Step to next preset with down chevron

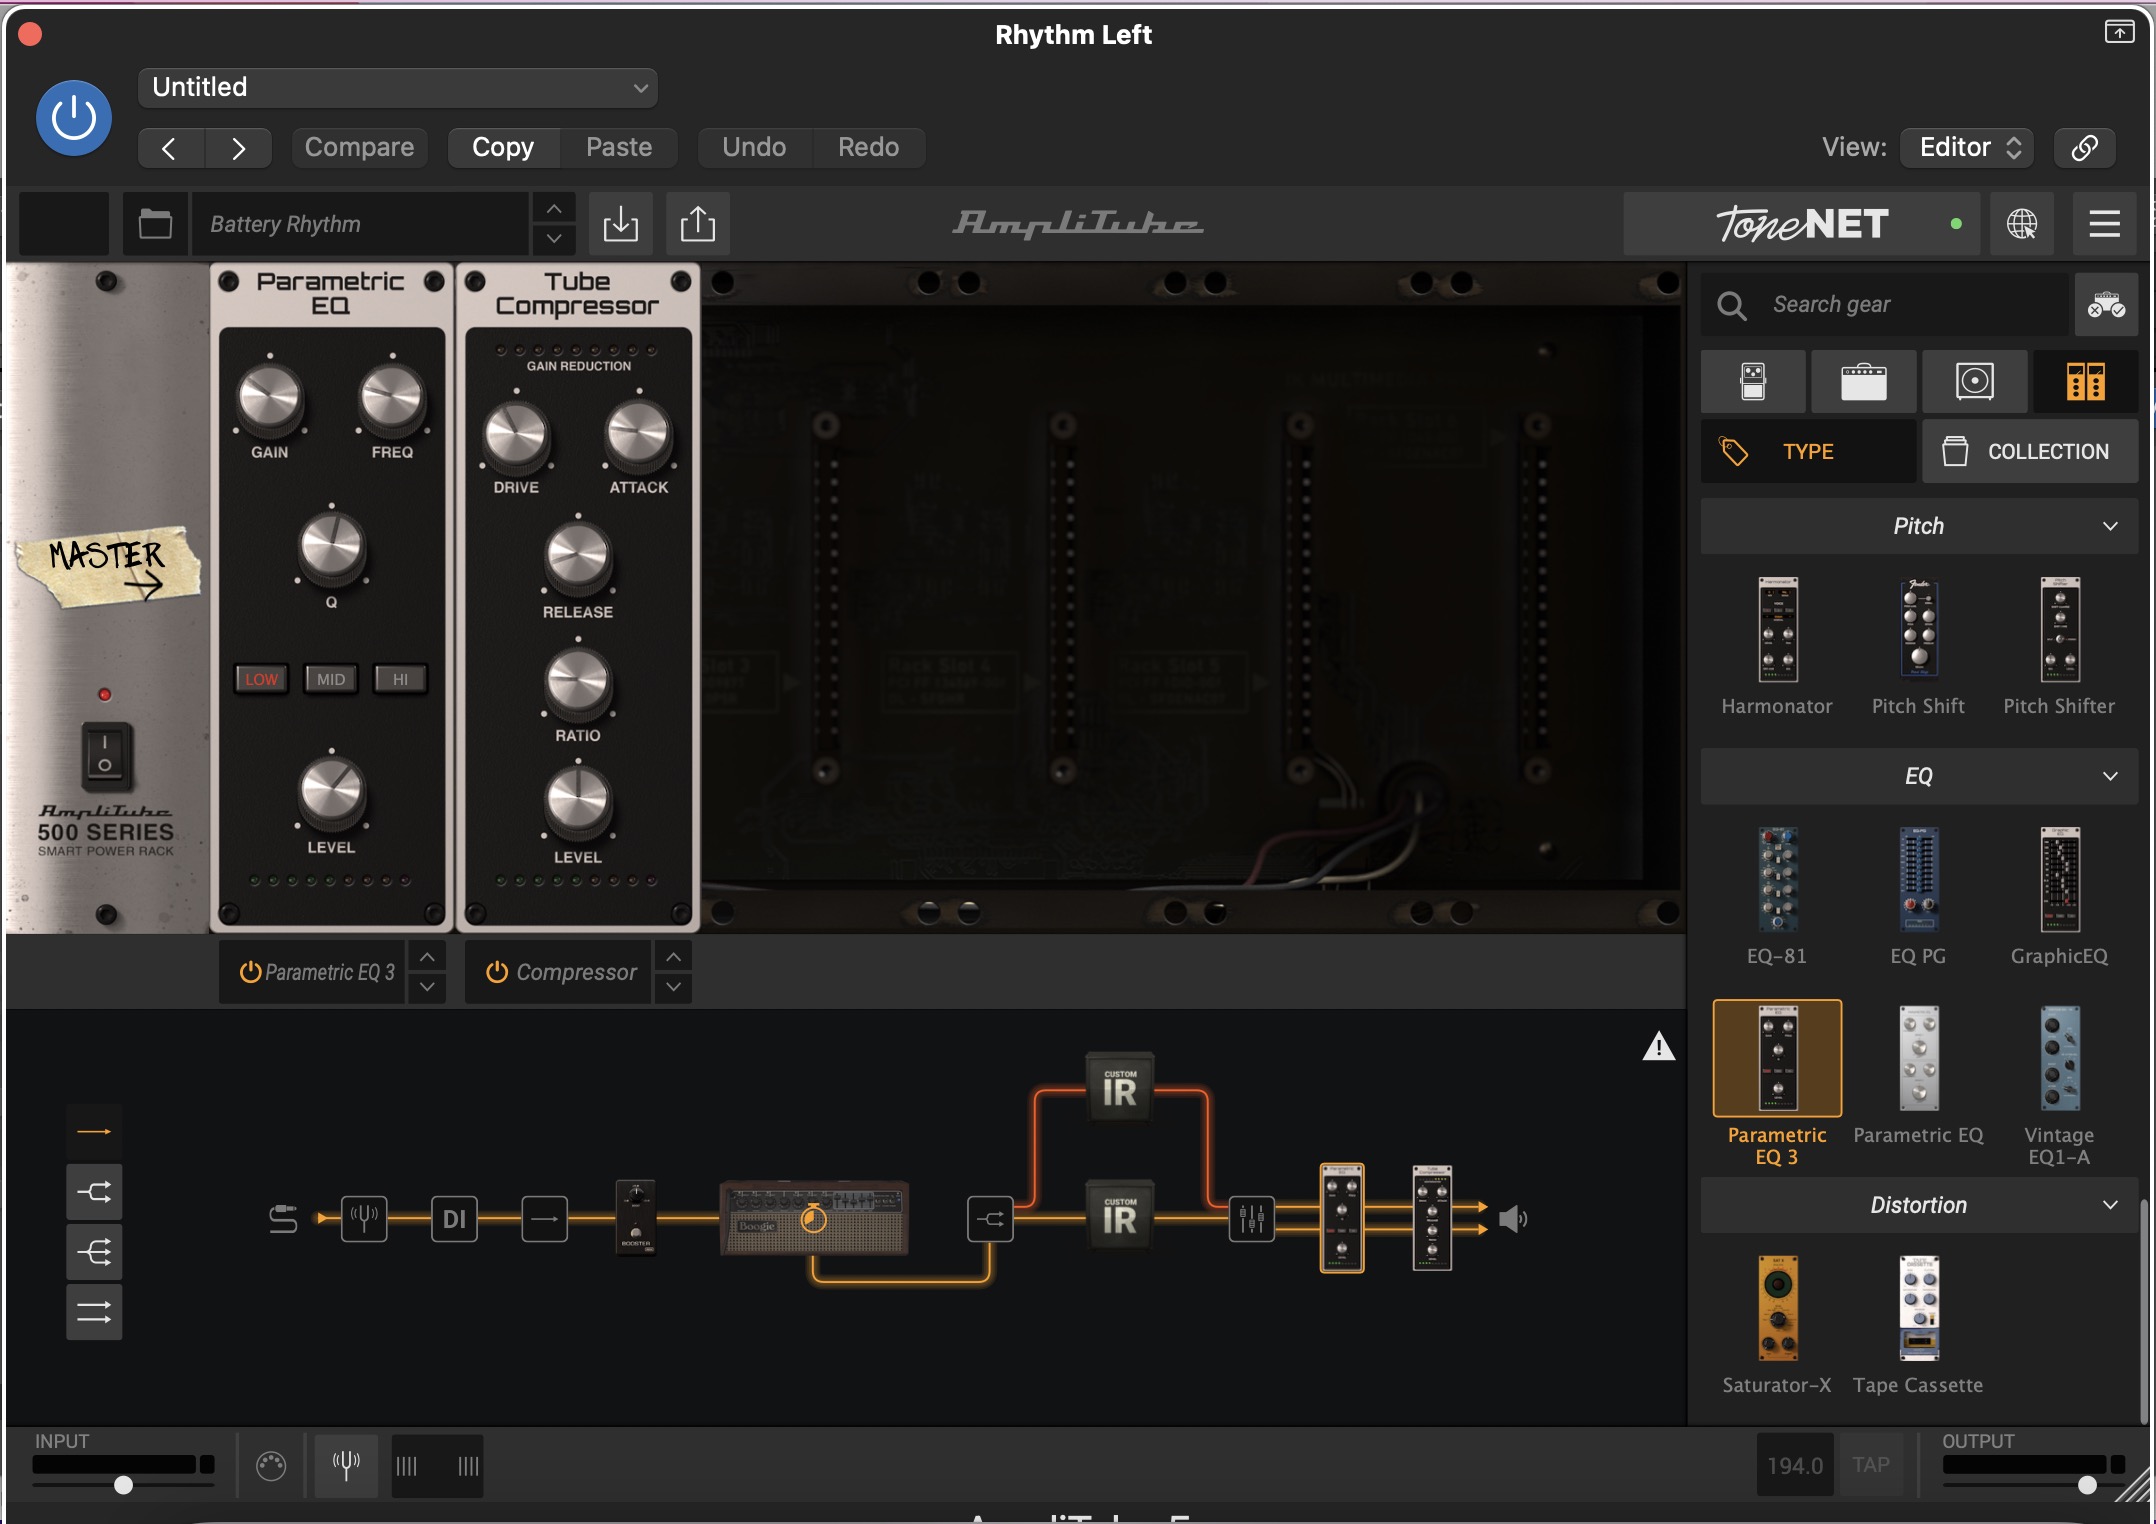click(x=554, y=240)
